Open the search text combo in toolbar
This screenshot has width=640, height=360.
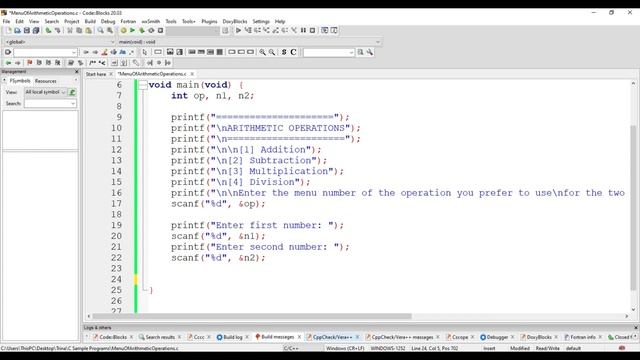pyautogui.click(x=45, y=52)
